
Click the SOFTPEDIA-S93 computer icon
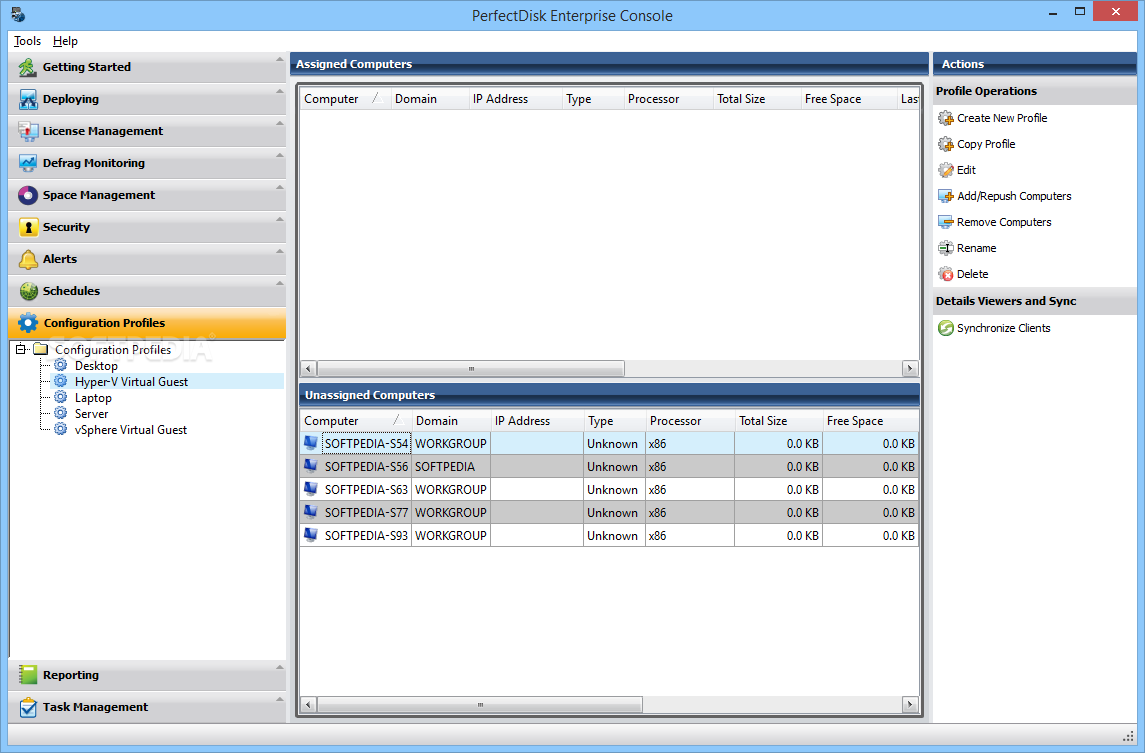click(x=311, y=535)
